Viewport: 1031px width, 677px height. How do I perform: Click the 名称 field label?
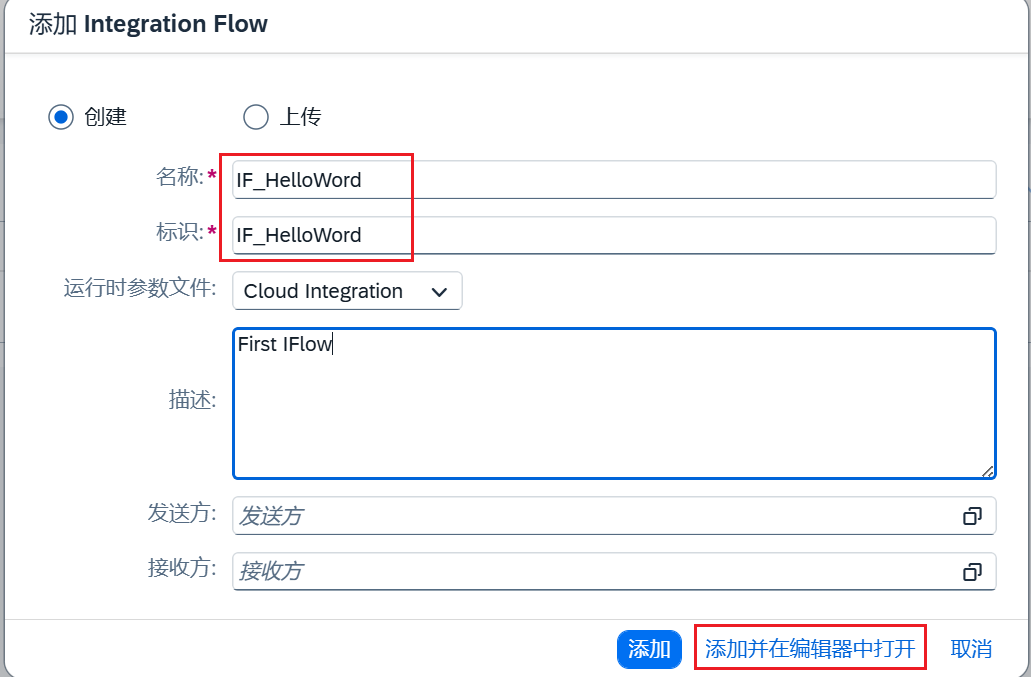pyautogui.click(x=179, y=177)
